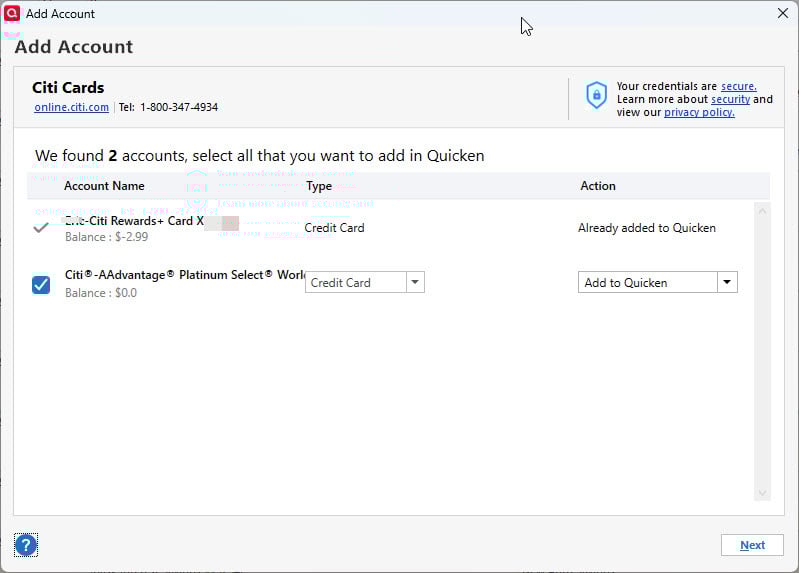Open help with the question mark icon
Viewport: 799px width, 573px height.
click(x=26, y=545)
